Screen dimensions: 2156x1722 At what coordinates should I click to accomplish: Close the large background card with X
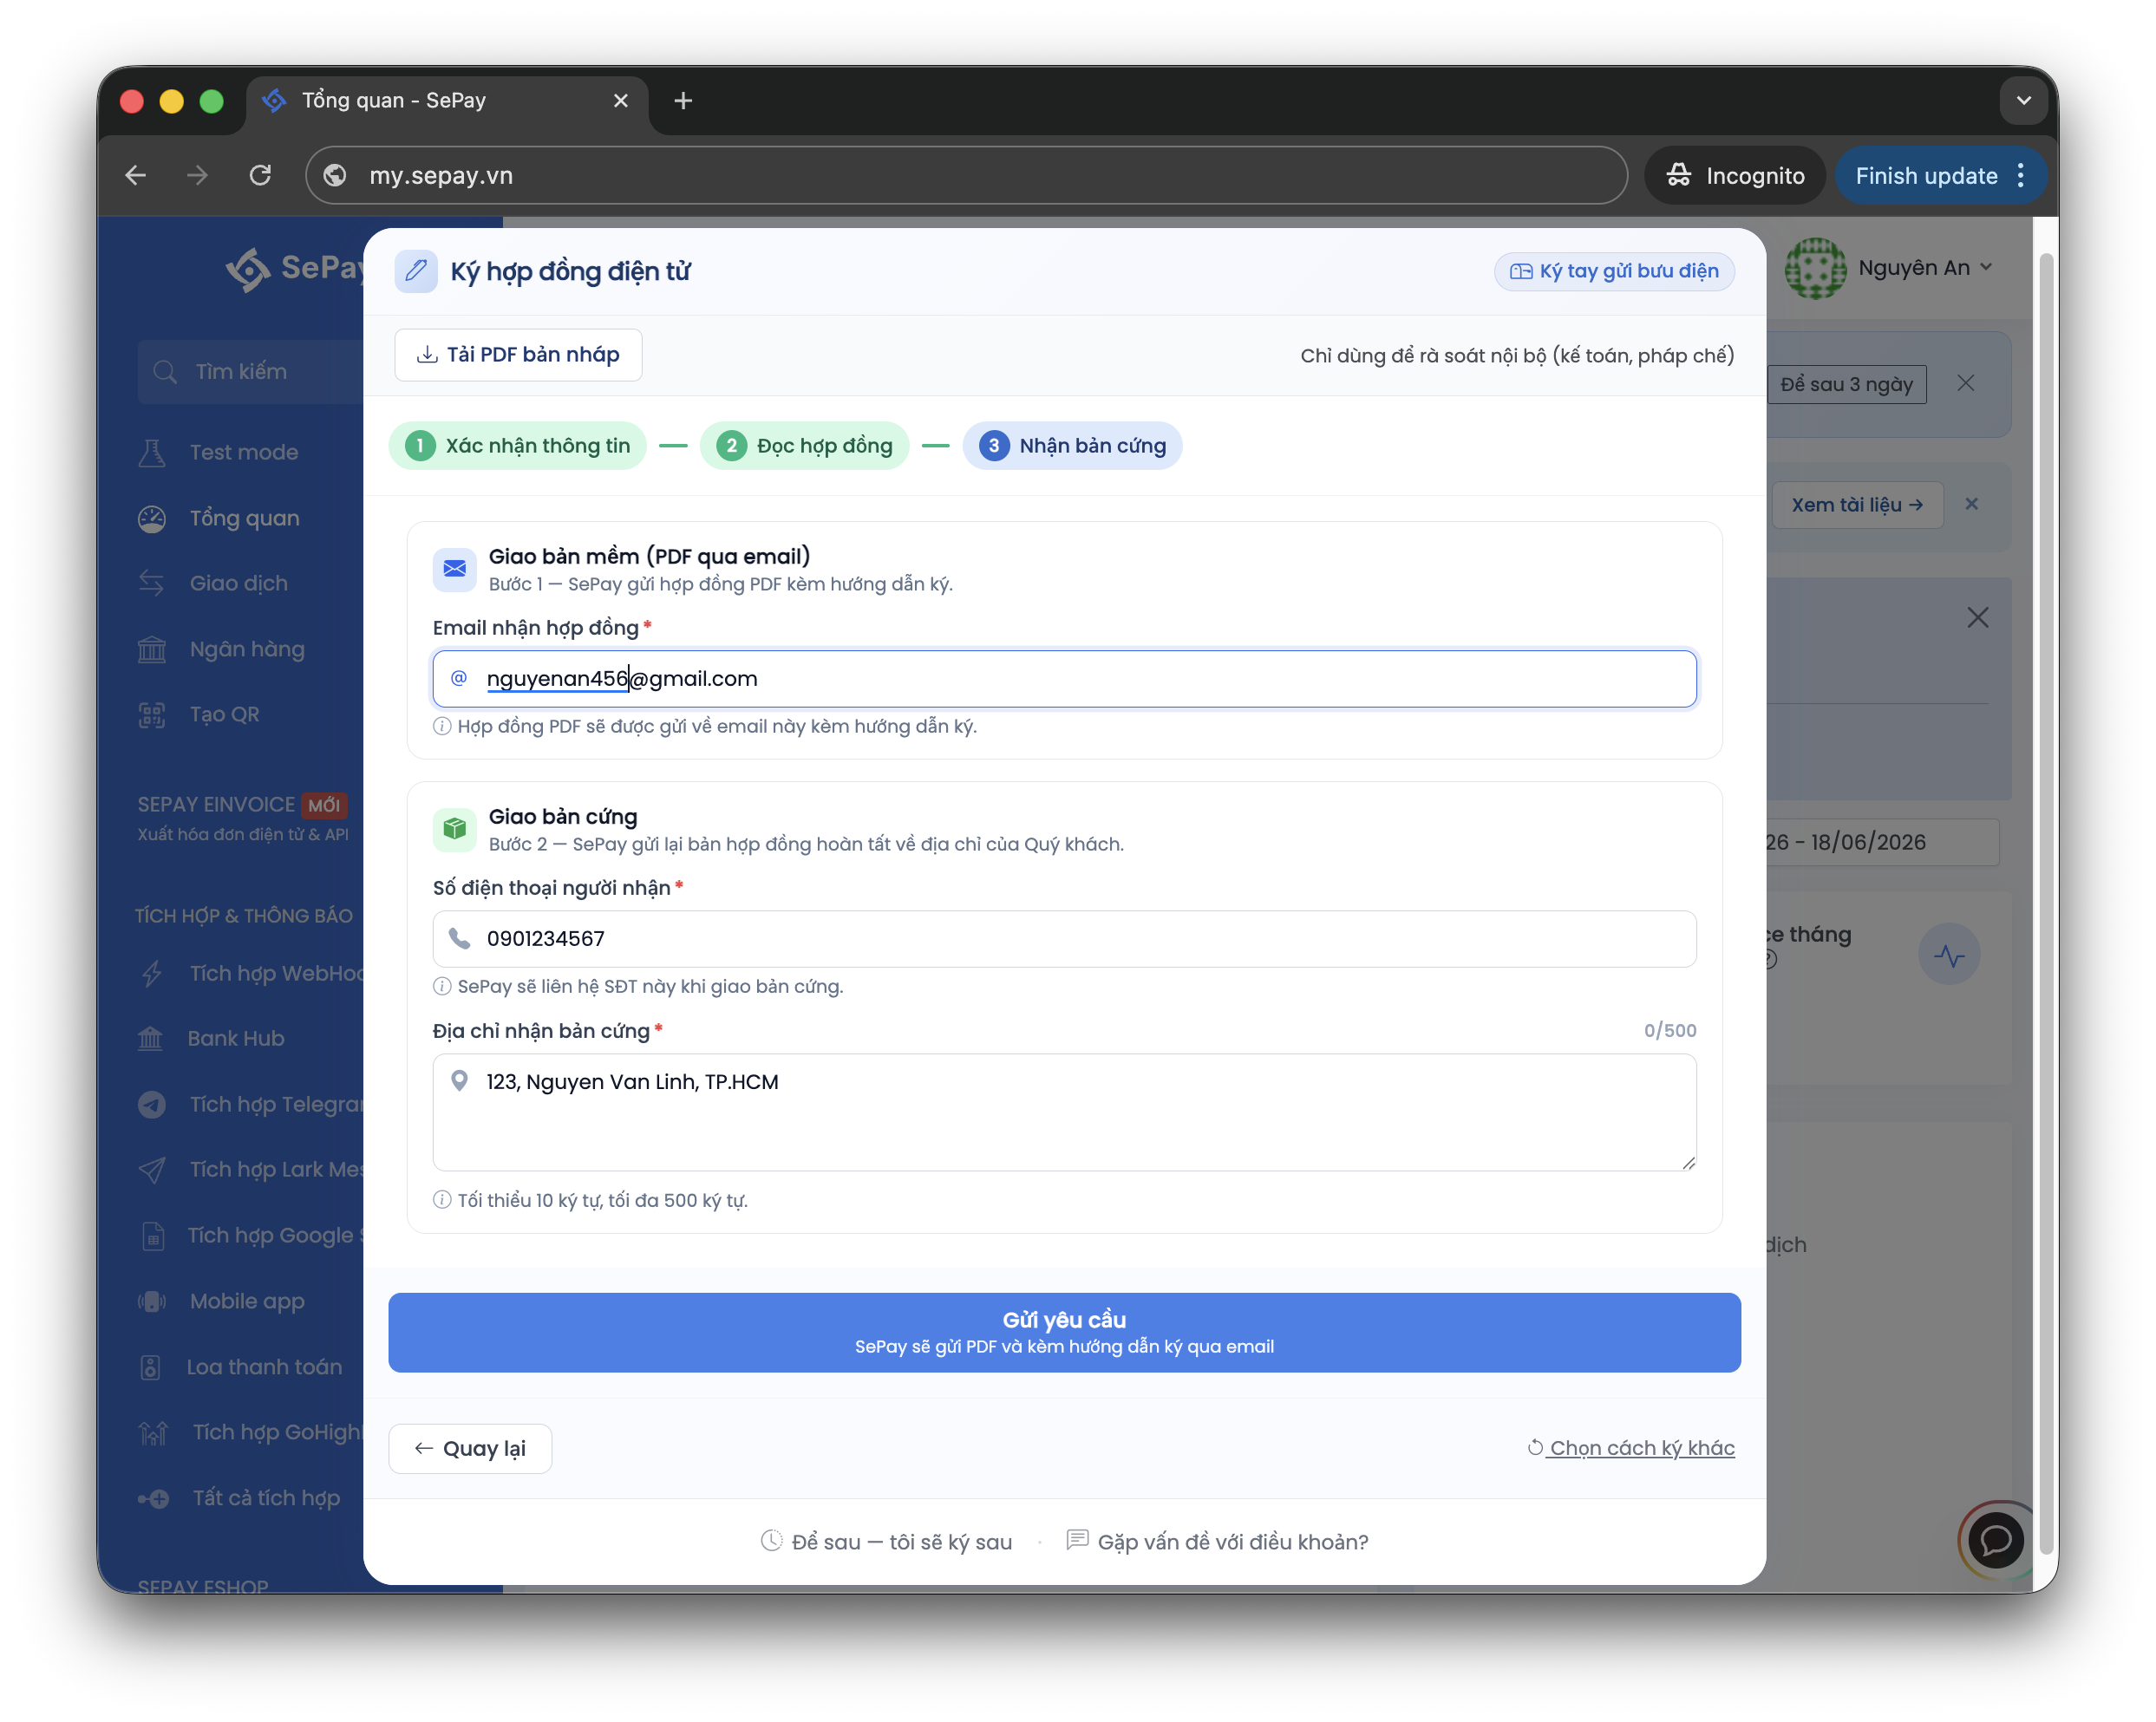point(1977,617)
